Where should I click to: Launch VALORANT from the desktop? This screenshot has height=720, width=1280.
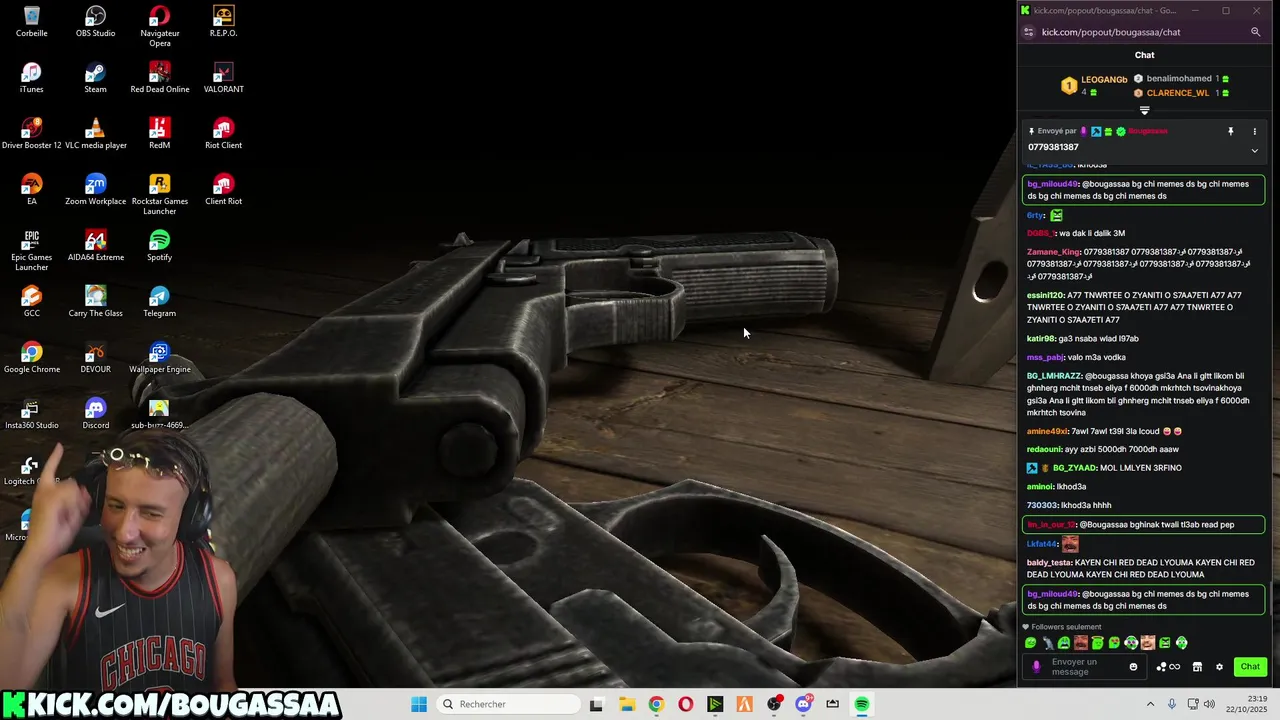(224, 77)
